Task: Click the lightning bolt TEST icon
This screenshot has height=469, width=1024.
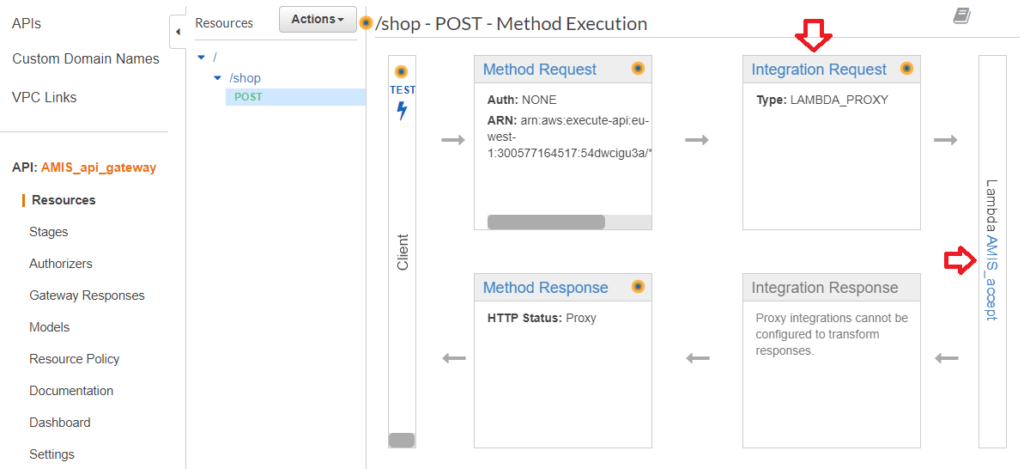Action: [402, 110]
